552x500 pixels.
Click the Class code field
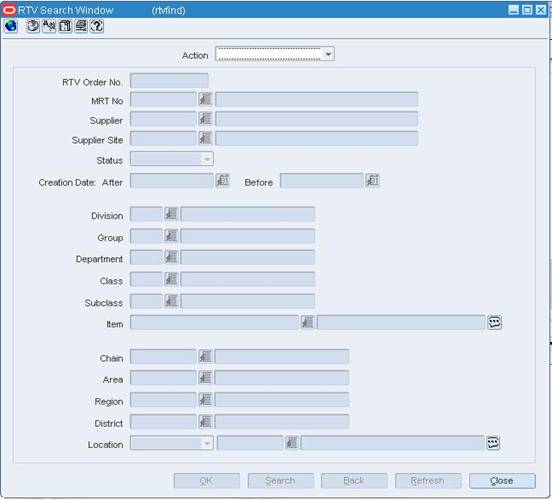146,279
